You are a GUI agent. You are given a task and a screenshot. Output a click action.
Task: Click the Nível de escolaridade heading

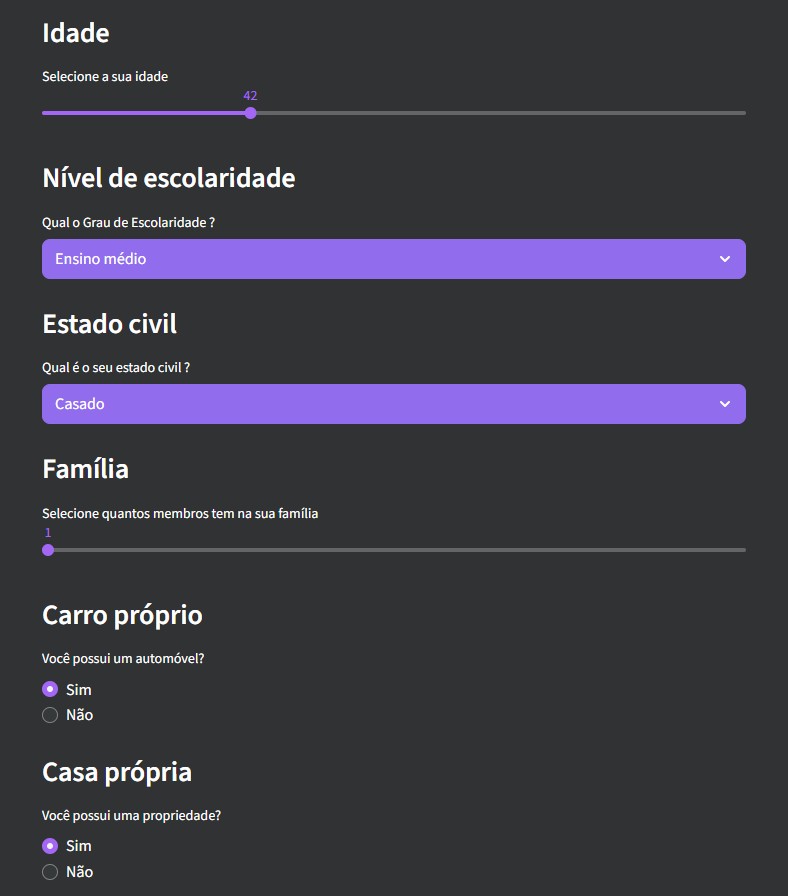[168, 178]
